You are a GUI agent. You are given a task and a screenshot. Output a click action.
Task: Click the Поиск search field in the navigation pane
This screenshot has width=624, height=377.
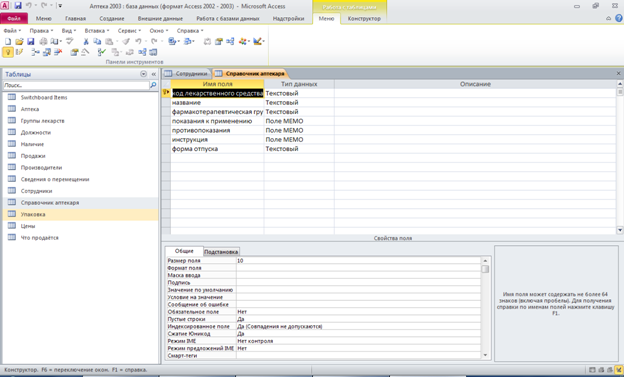[x=76, y=85]
